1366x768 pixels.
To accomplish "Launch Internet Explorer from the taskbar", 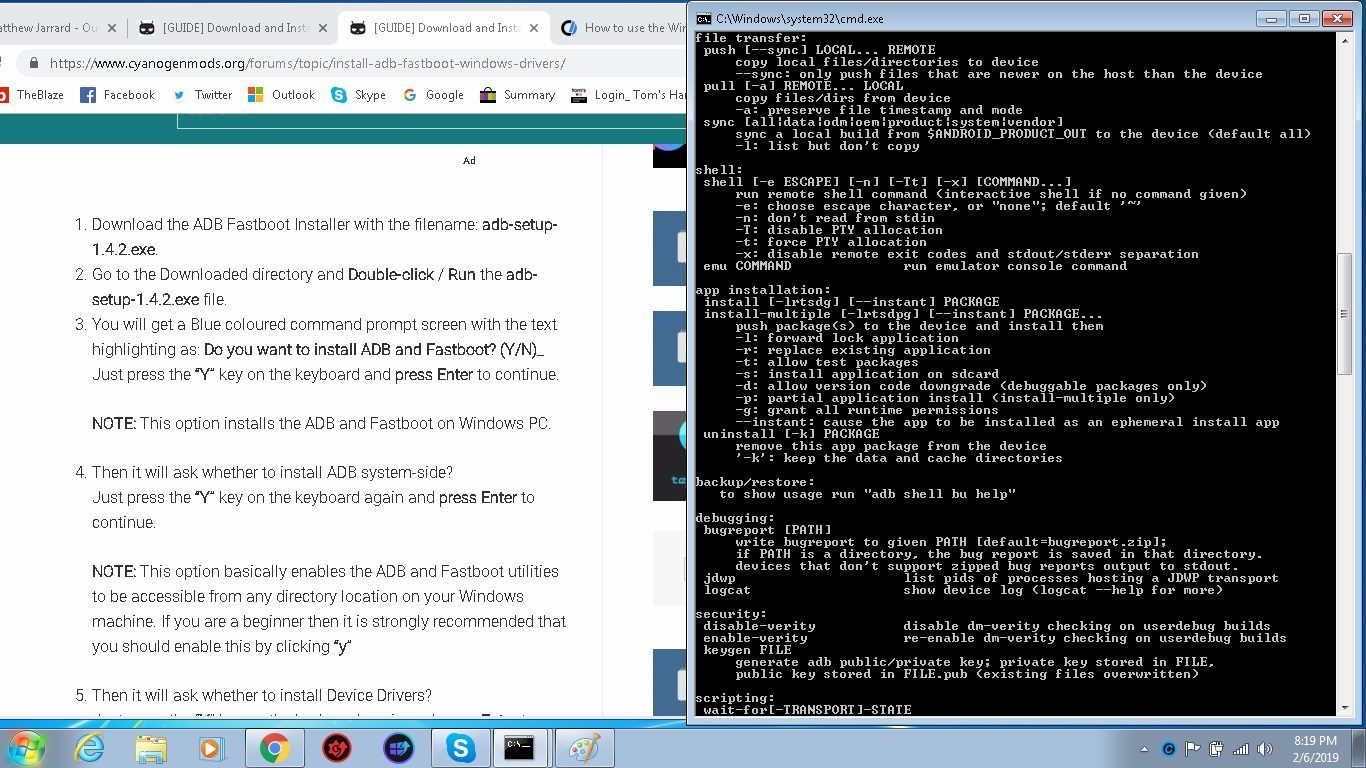I will tap(89, 747).
